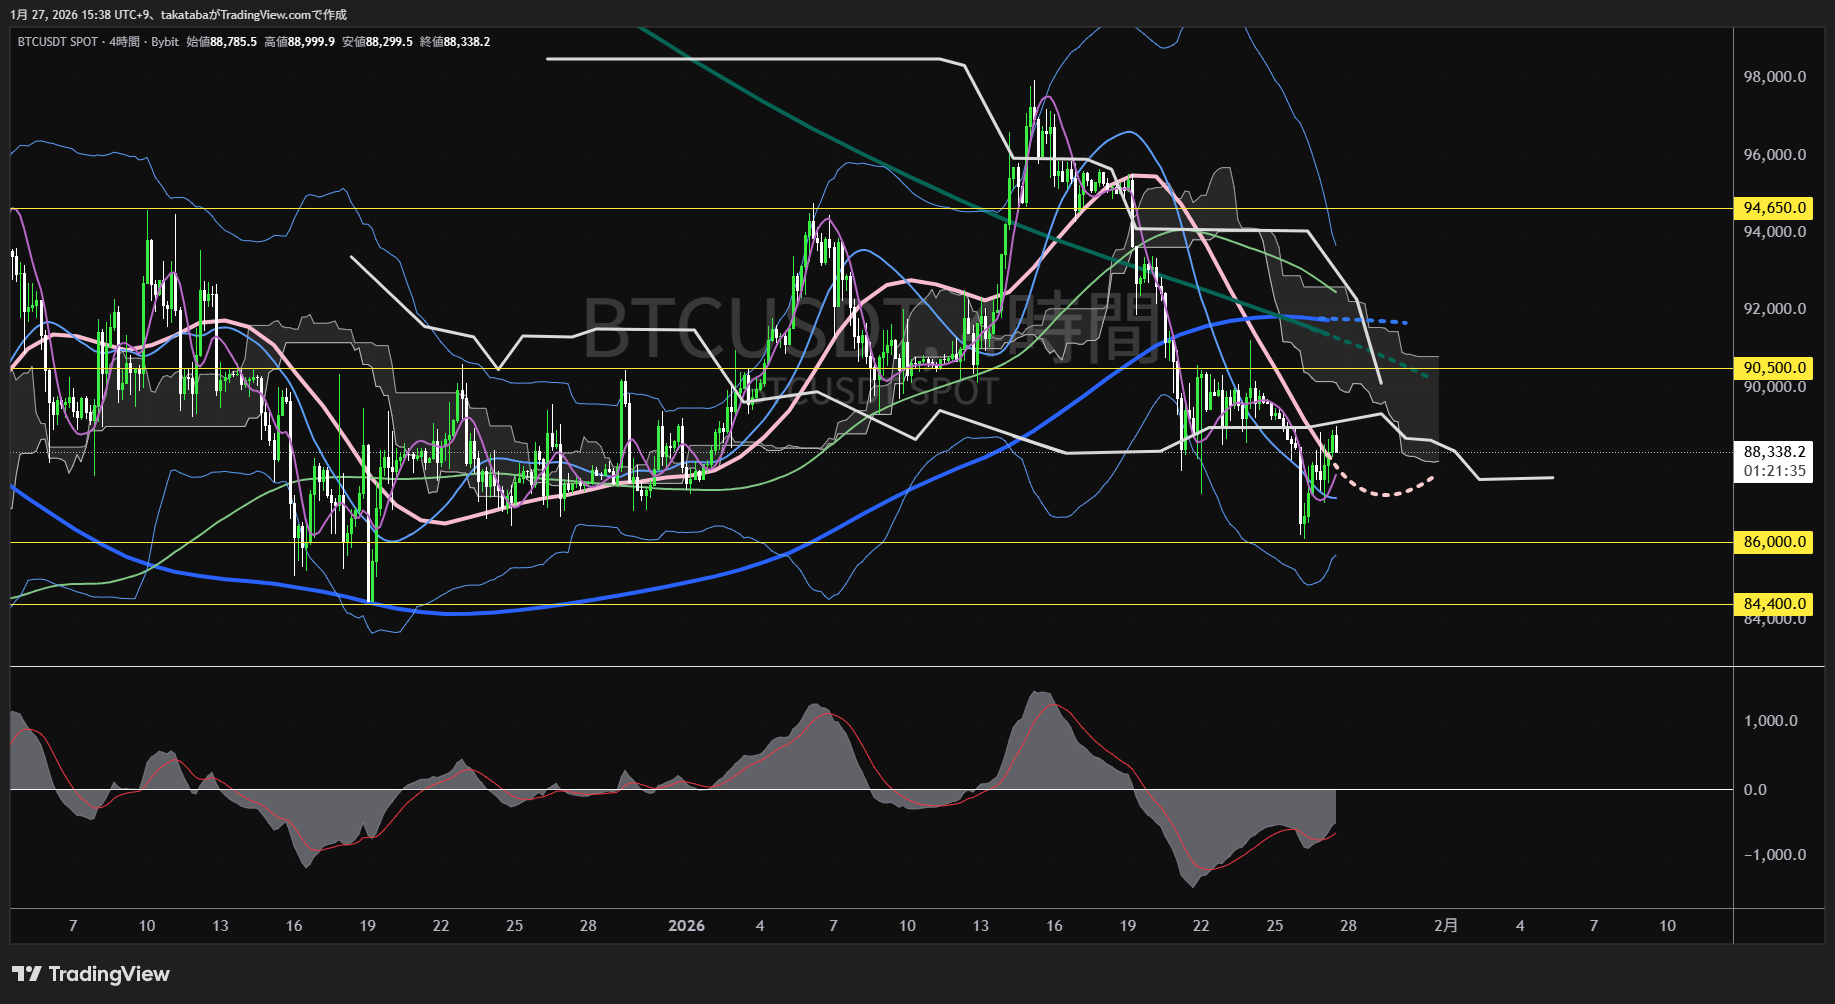1835x1004 pixels.
Task: Click the 90,500.0 yellow price label
Action: coord(1774,368)
